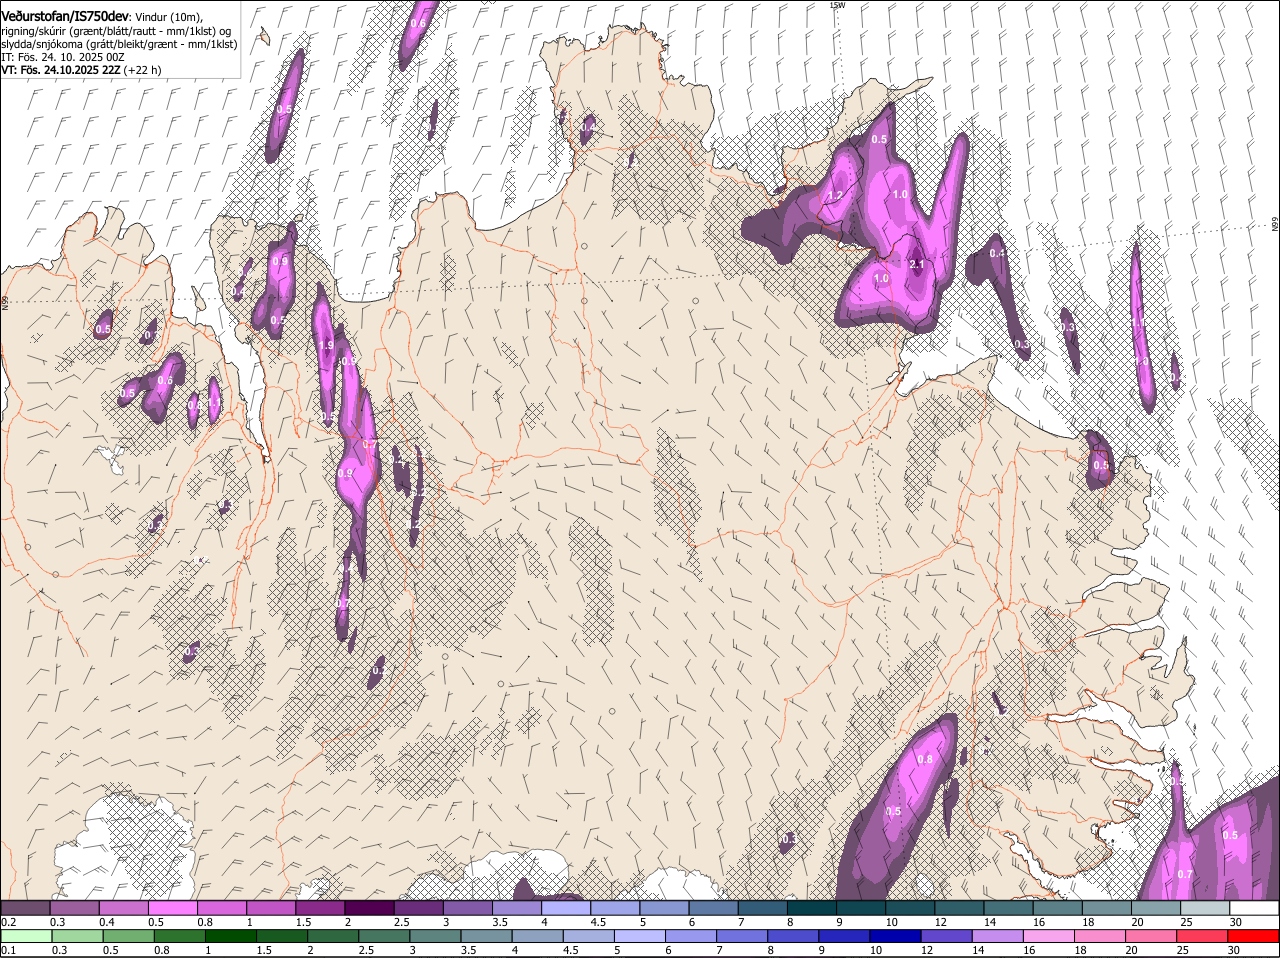Click the Veðurstofan/IS750dev title text
The image size is (1280, 958).
[x=65, y=17]
